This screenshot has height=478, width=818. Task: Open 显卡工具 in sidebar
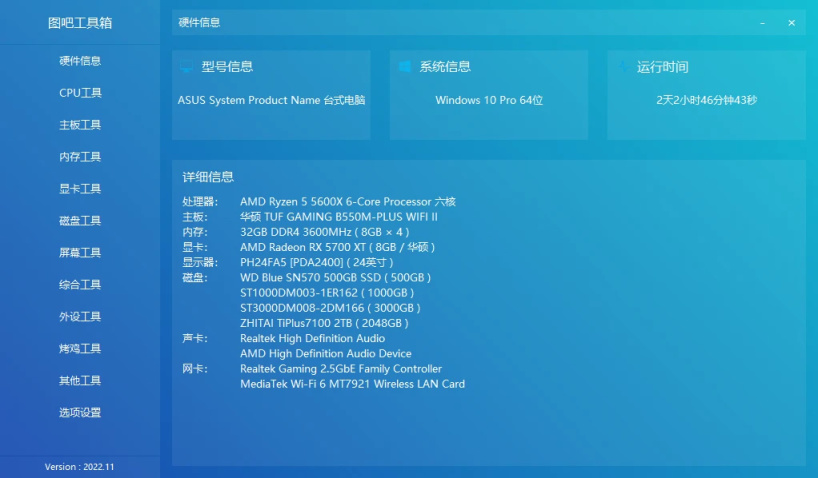point(80,189)
